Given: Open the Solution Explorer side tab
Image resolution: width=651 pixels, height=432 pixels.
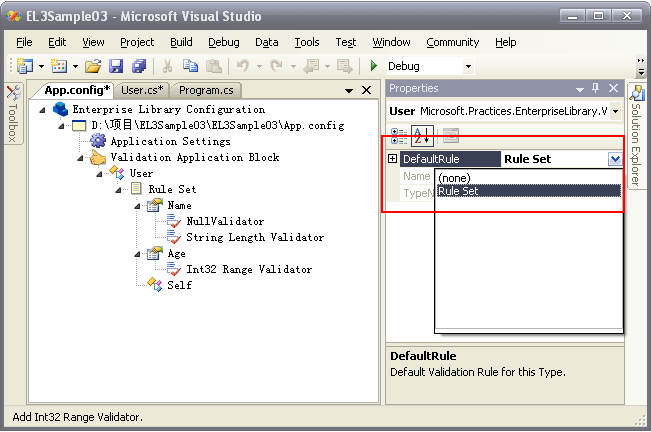Looking at the screenshot, I should [636, 135].
